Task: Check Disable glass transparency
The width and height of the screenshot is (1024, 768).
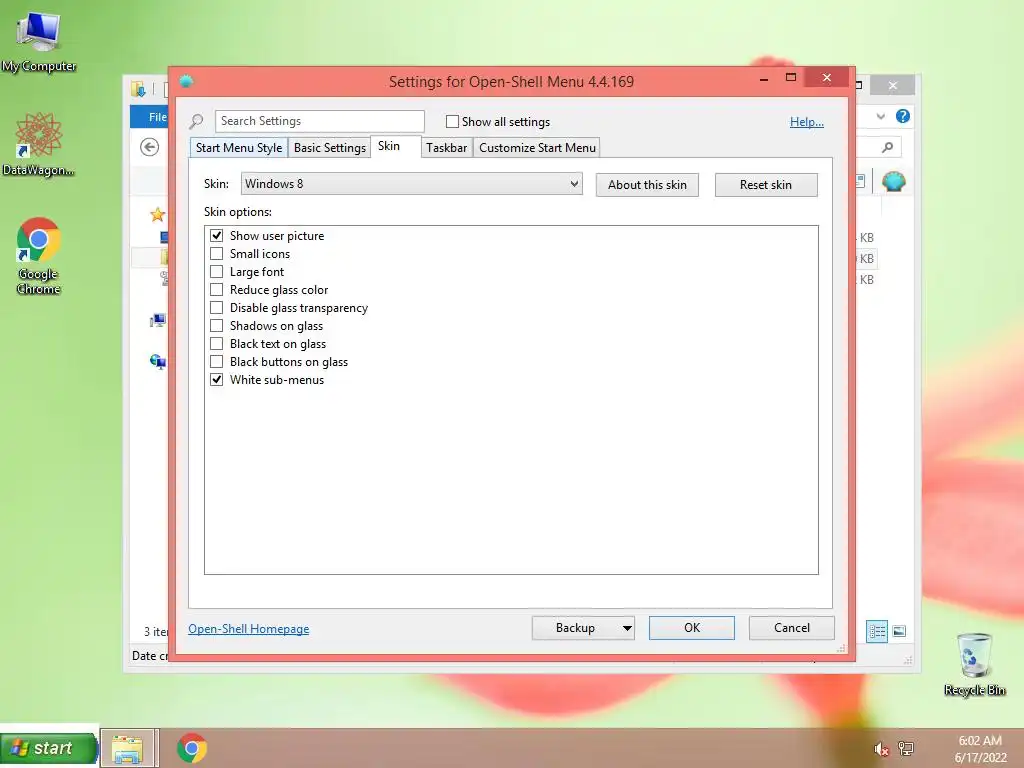Action: point(216,308)
